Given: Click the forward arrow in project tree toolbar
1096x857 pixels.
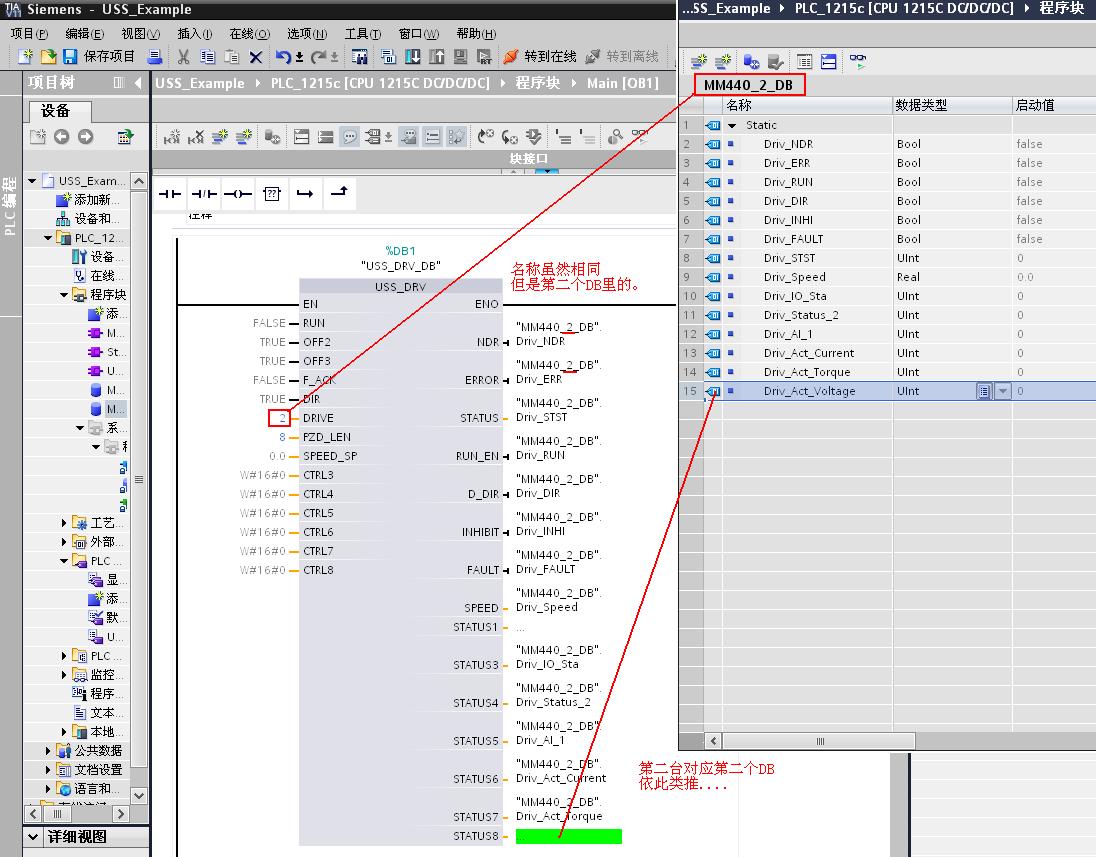Looking at the screenshot, I should [85, 137].
